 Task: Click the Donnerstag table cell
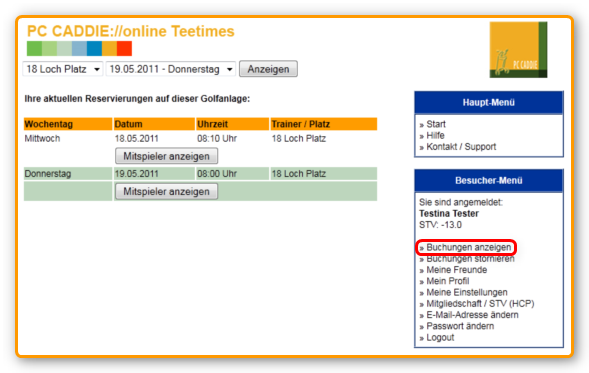[x=68, y=174]
